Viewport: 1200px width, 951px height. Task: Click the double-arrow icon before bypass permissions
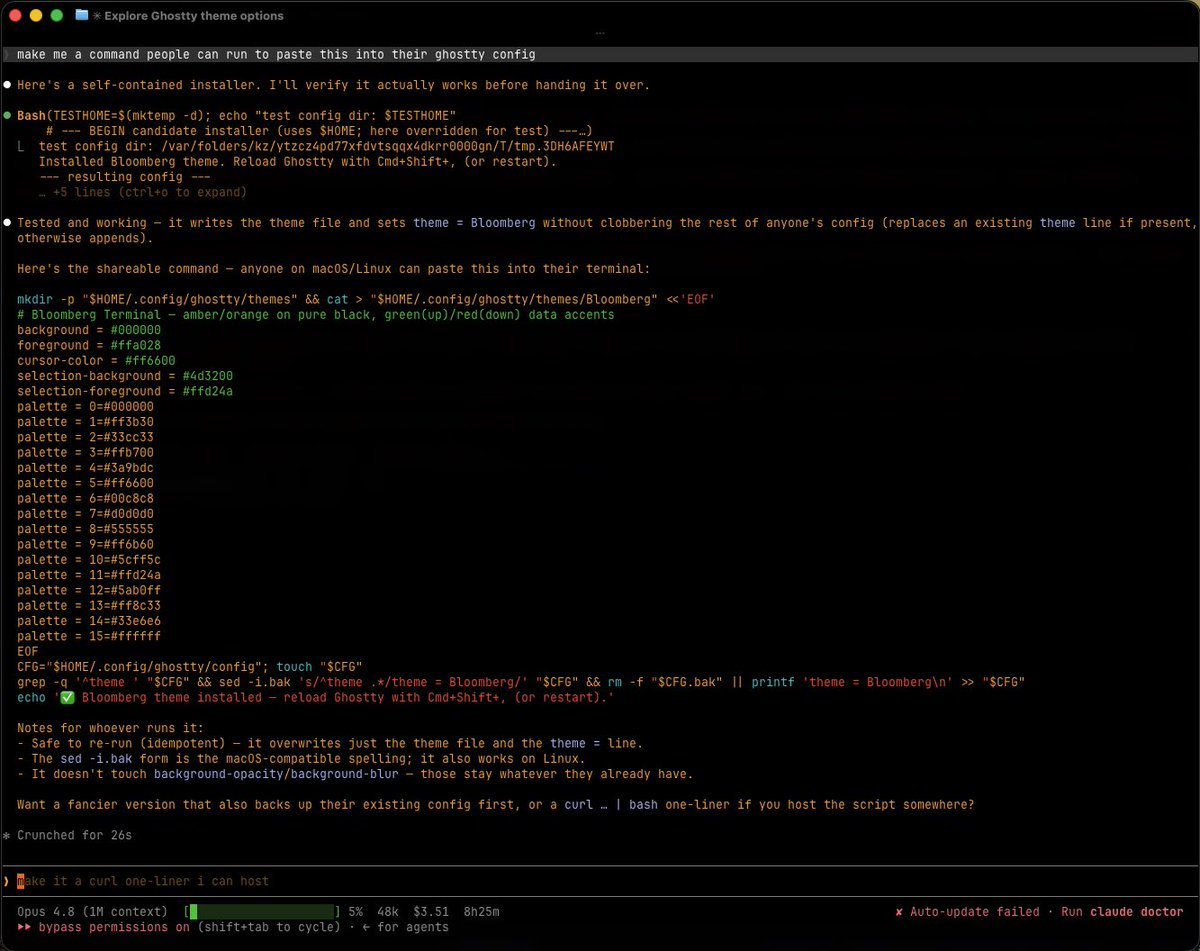[24, 928]
